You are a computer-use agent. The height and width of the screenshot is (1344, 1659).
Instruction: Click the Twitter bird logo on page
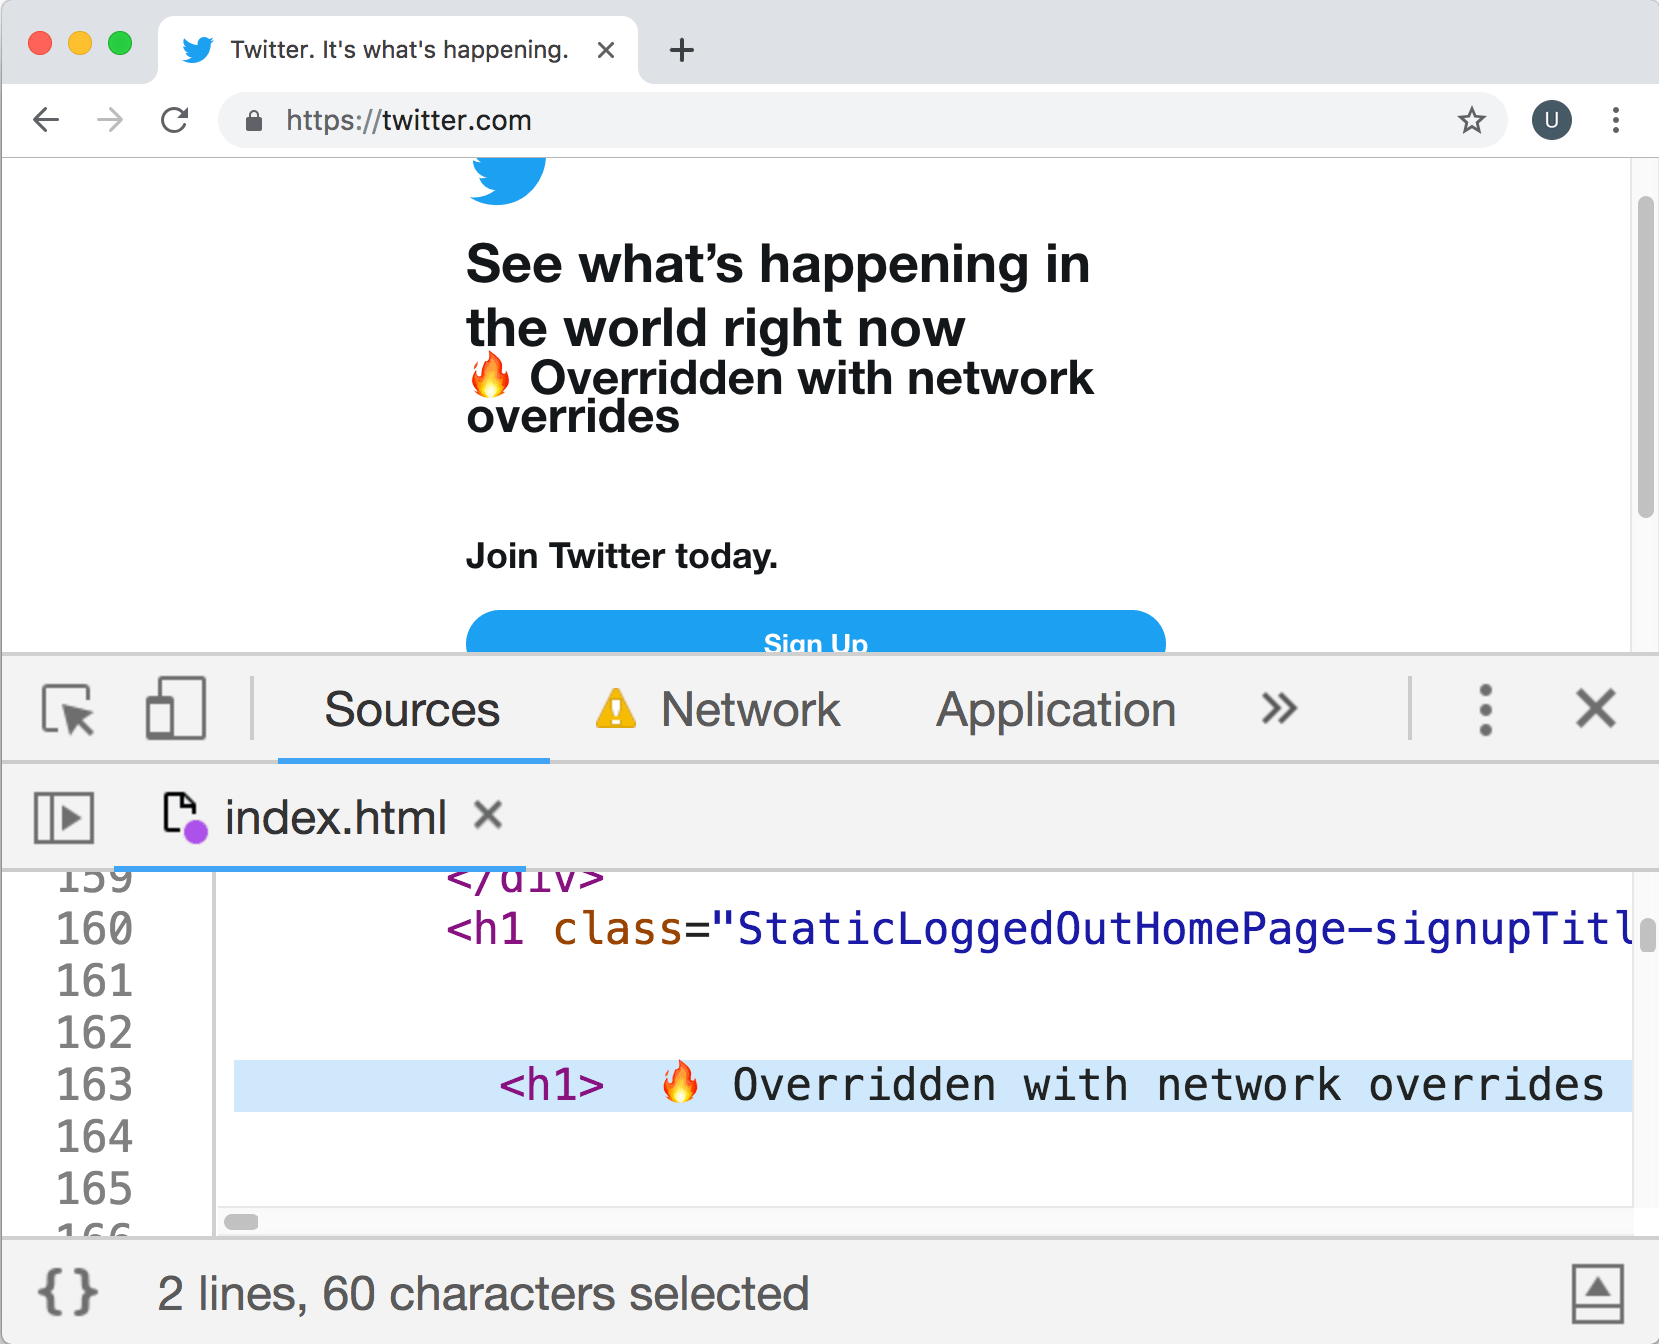click(x=508, y=181)
